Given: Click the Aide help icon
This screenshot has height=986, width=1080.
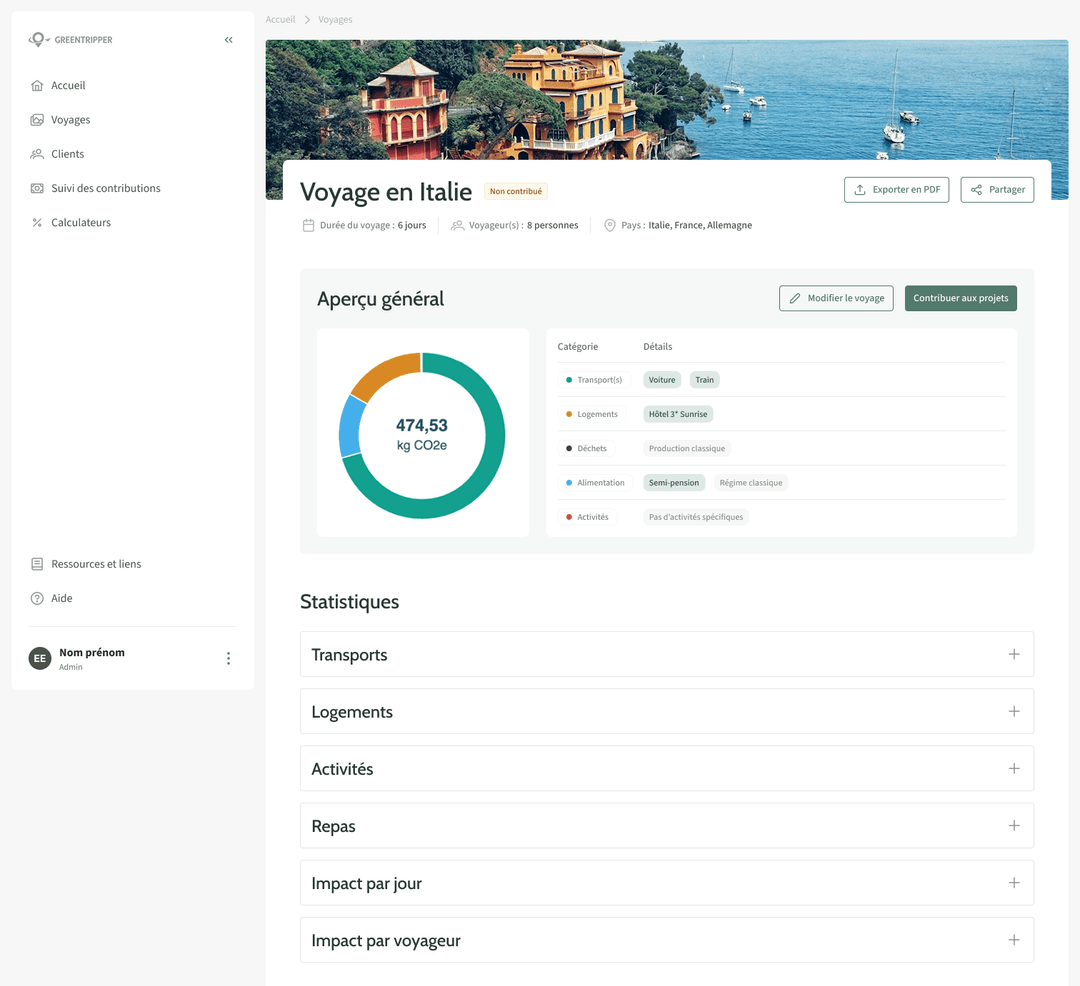Looking at the screenshot, I should [37, 598].
